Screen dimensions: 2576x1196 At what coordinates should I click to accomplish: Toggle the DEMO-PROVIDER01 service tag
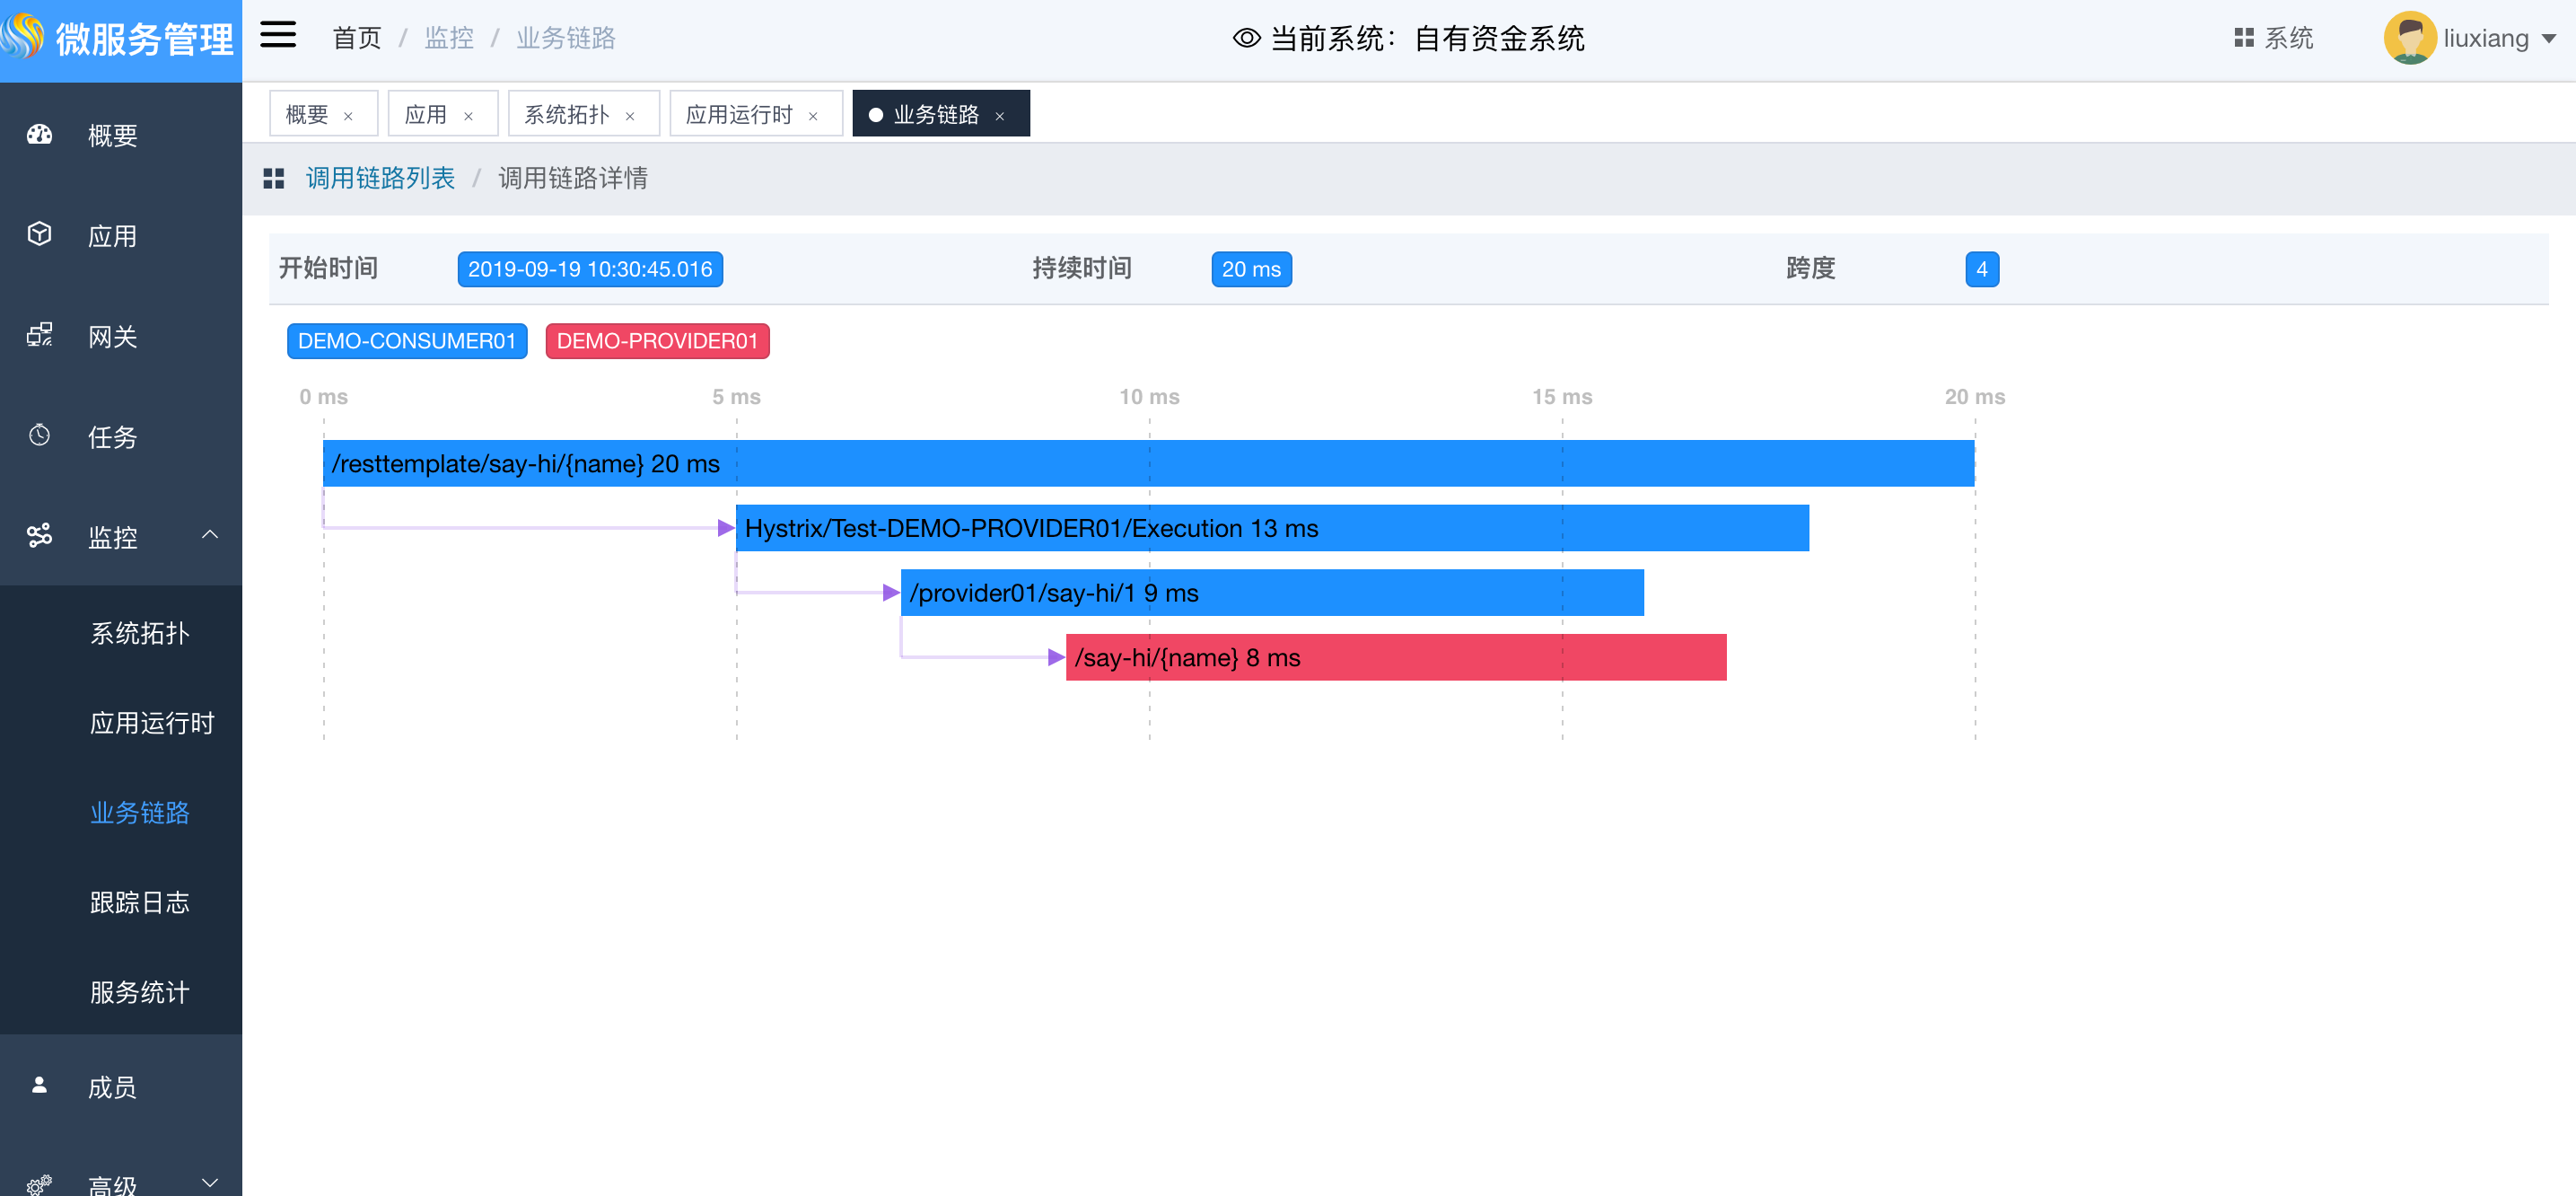[x=657, y=341]
